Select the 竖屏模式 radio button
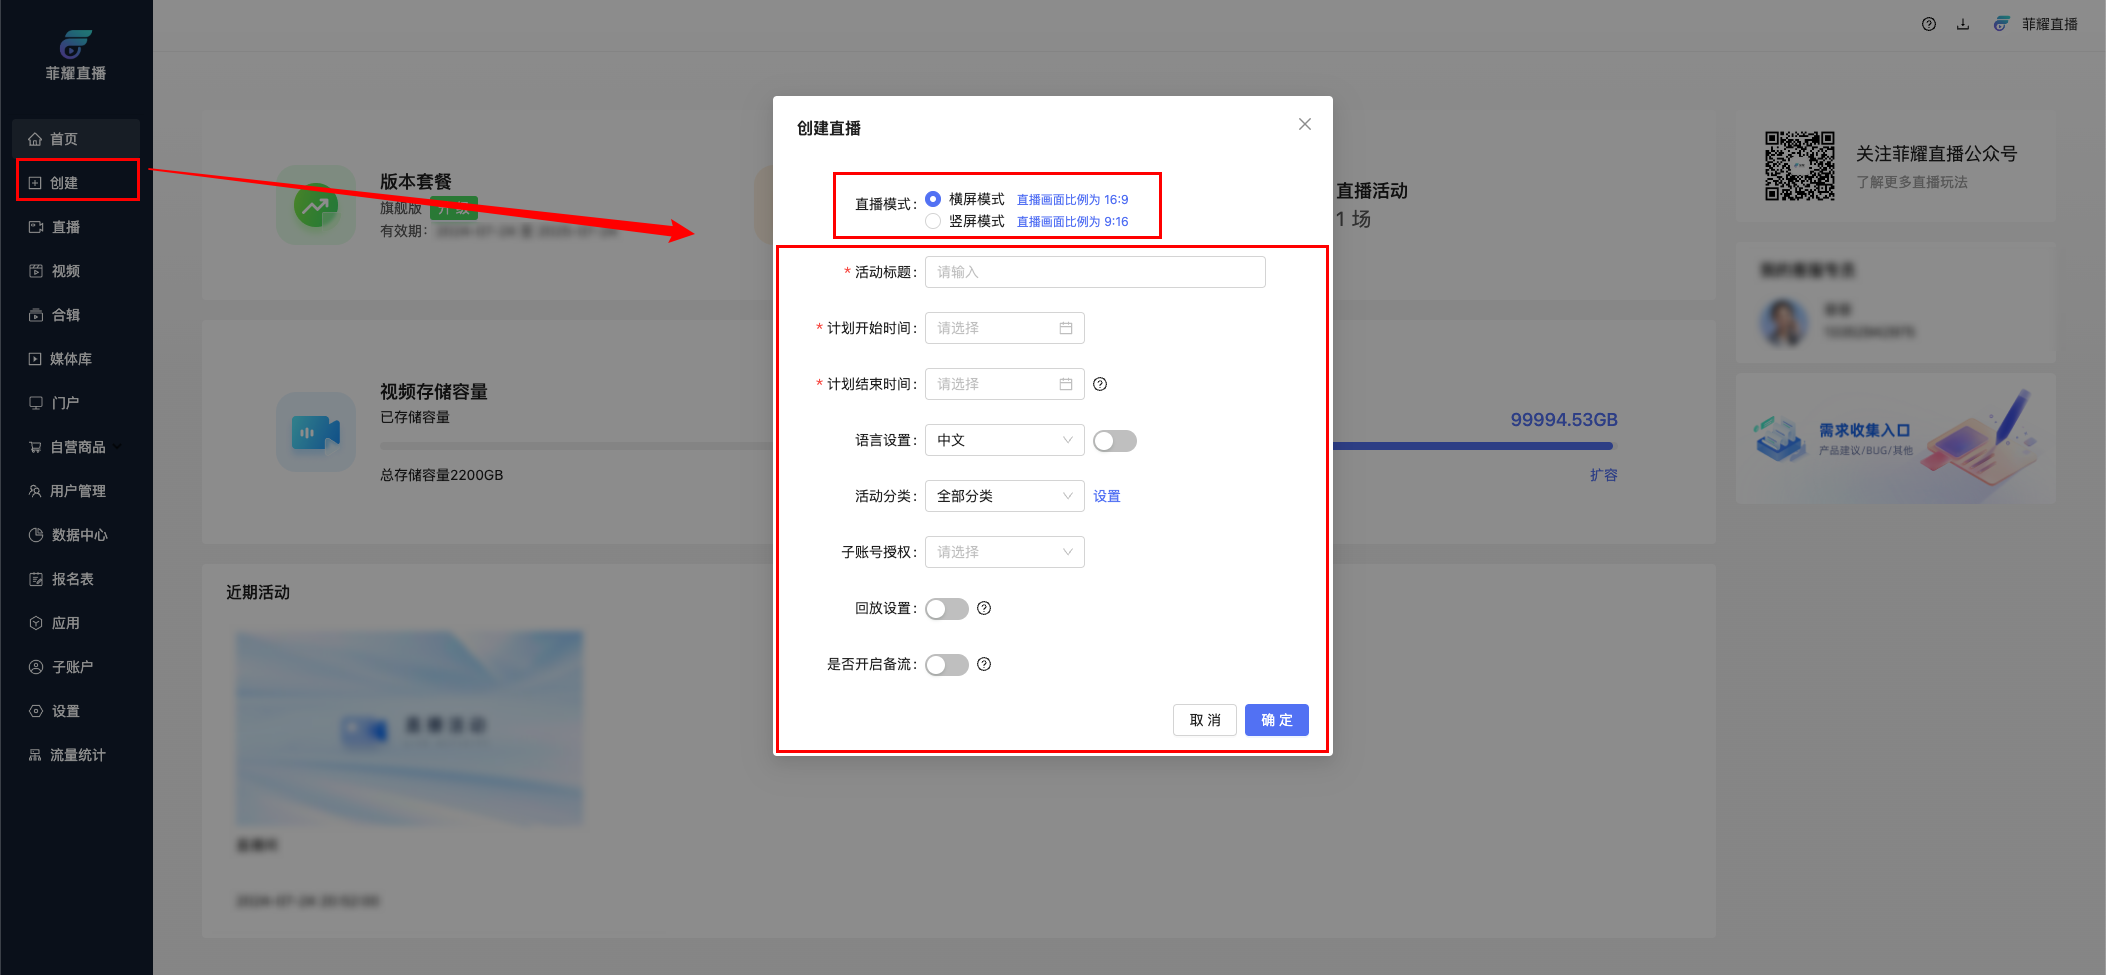The image size is (2106, 975). pos(933,221)
